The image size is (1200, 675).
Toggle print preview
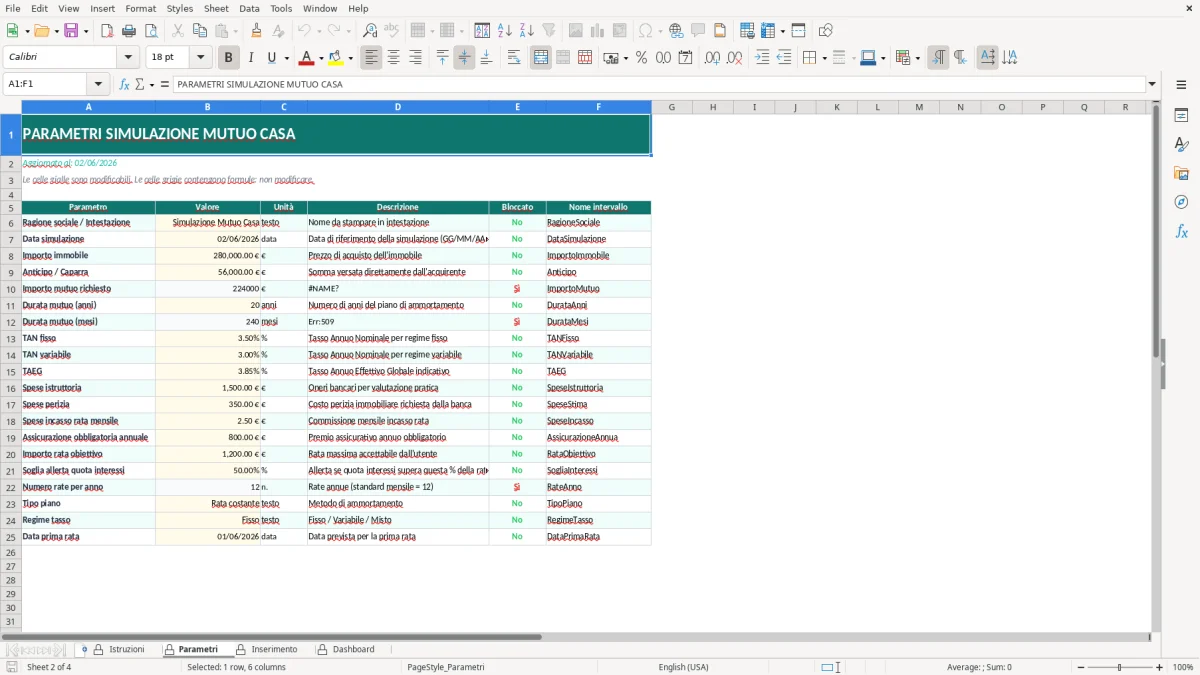click(x=150, y=31)
